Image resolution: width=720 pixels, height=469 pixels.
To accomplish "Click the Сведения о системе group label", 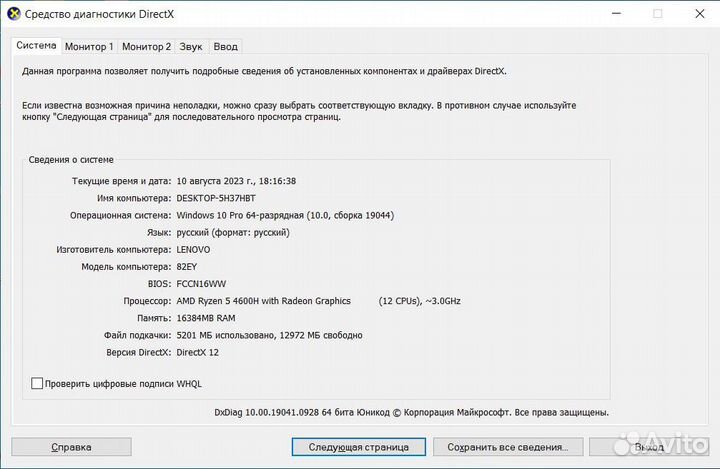I will pyautogui.click(x=71, y=160).
